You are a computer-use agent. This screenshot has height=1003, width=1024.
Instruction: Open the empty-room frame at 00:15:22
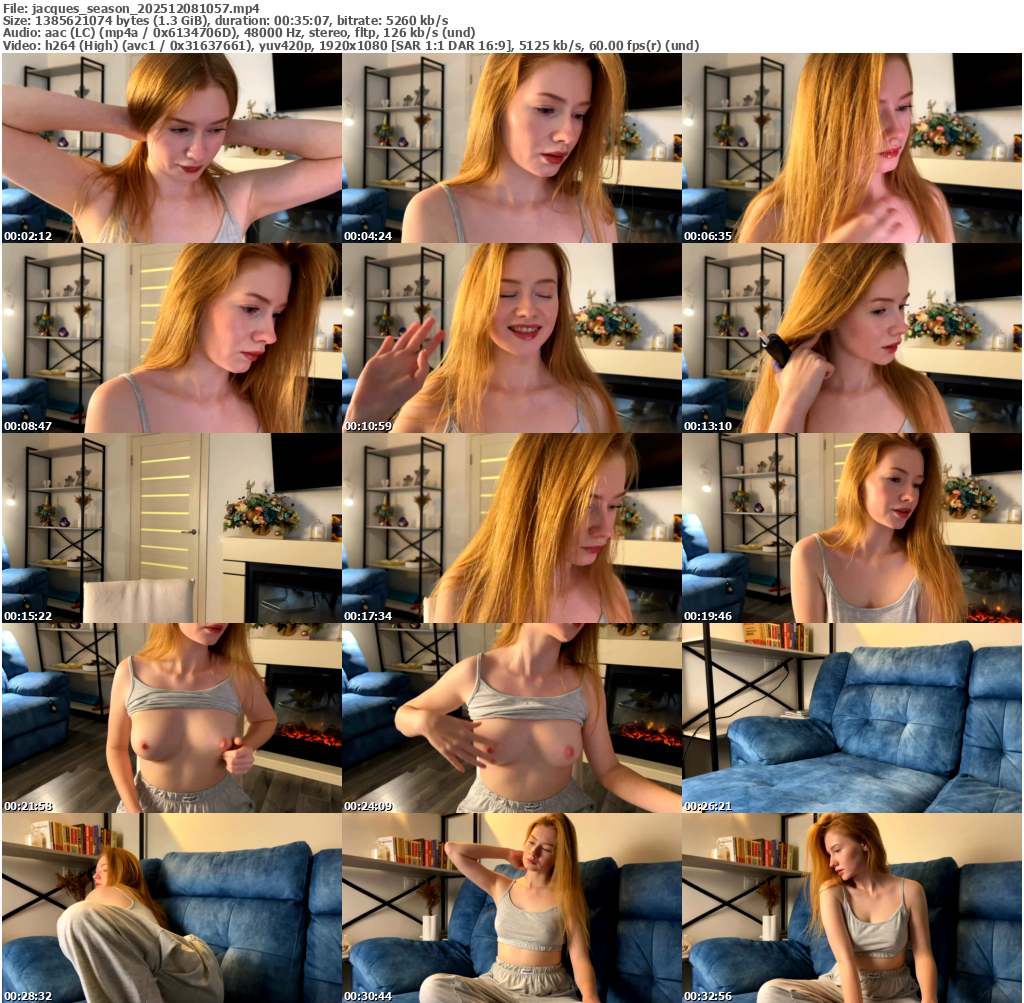(172, 528)
